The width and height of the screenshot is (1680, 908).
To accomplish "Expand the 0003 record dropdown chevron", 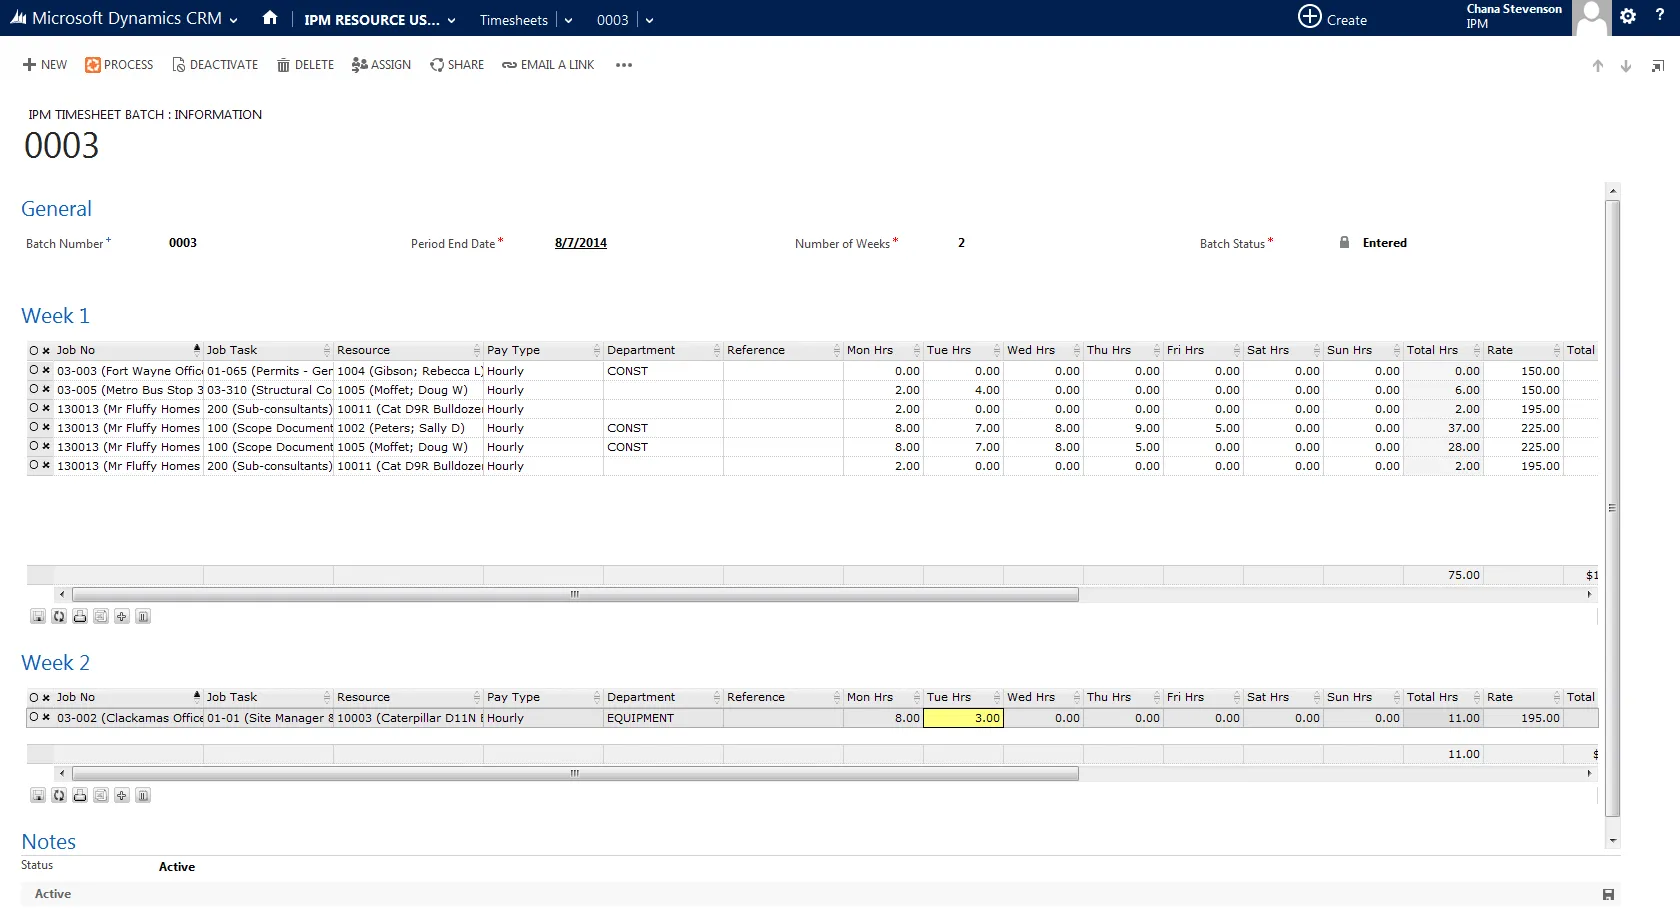I will (x=650, y=20).
